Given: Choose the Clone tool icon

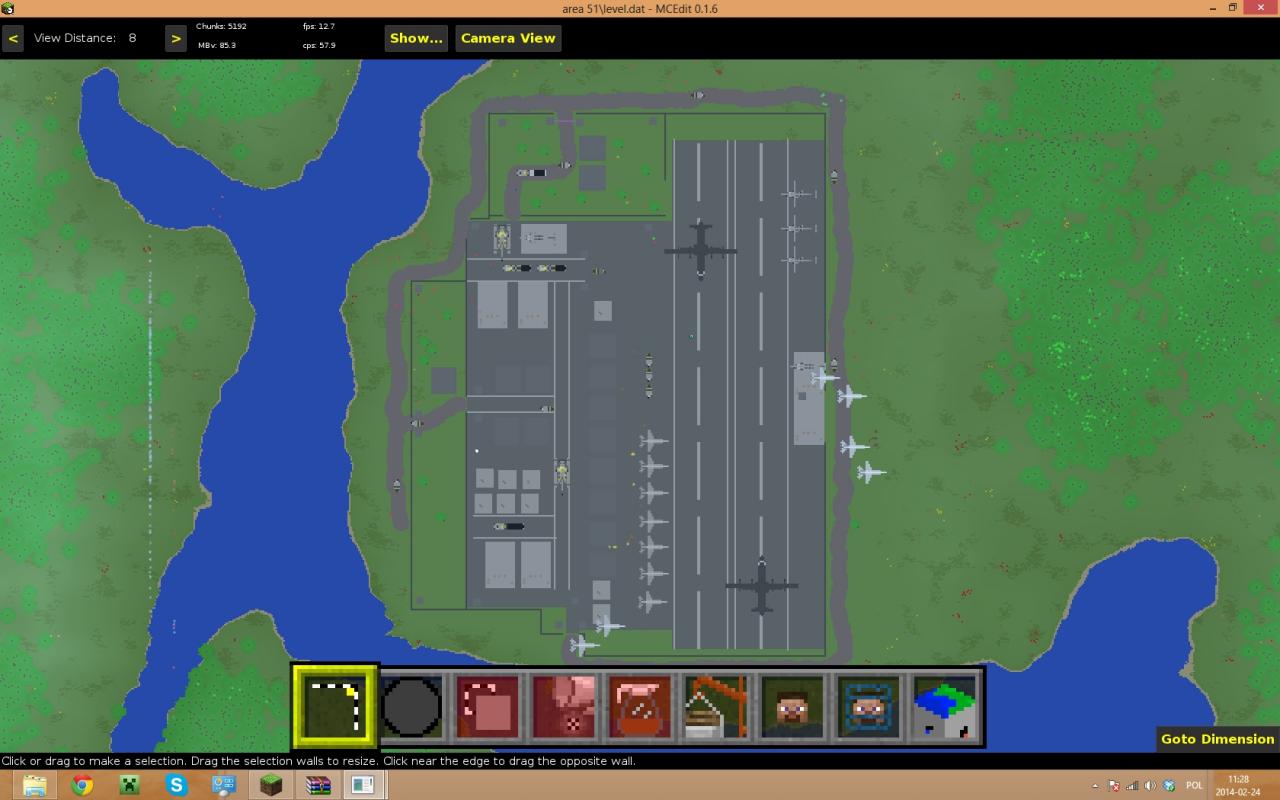Looking at the screenshot, I should point(488,707).
